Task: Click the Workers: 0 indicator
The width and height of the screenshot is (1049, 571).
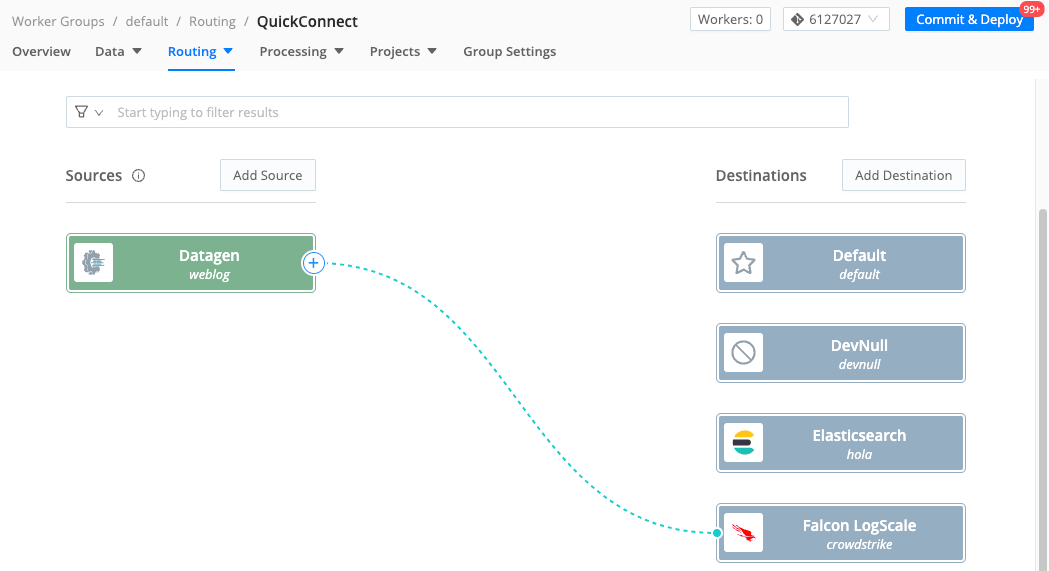Action: tap(731, 19)
